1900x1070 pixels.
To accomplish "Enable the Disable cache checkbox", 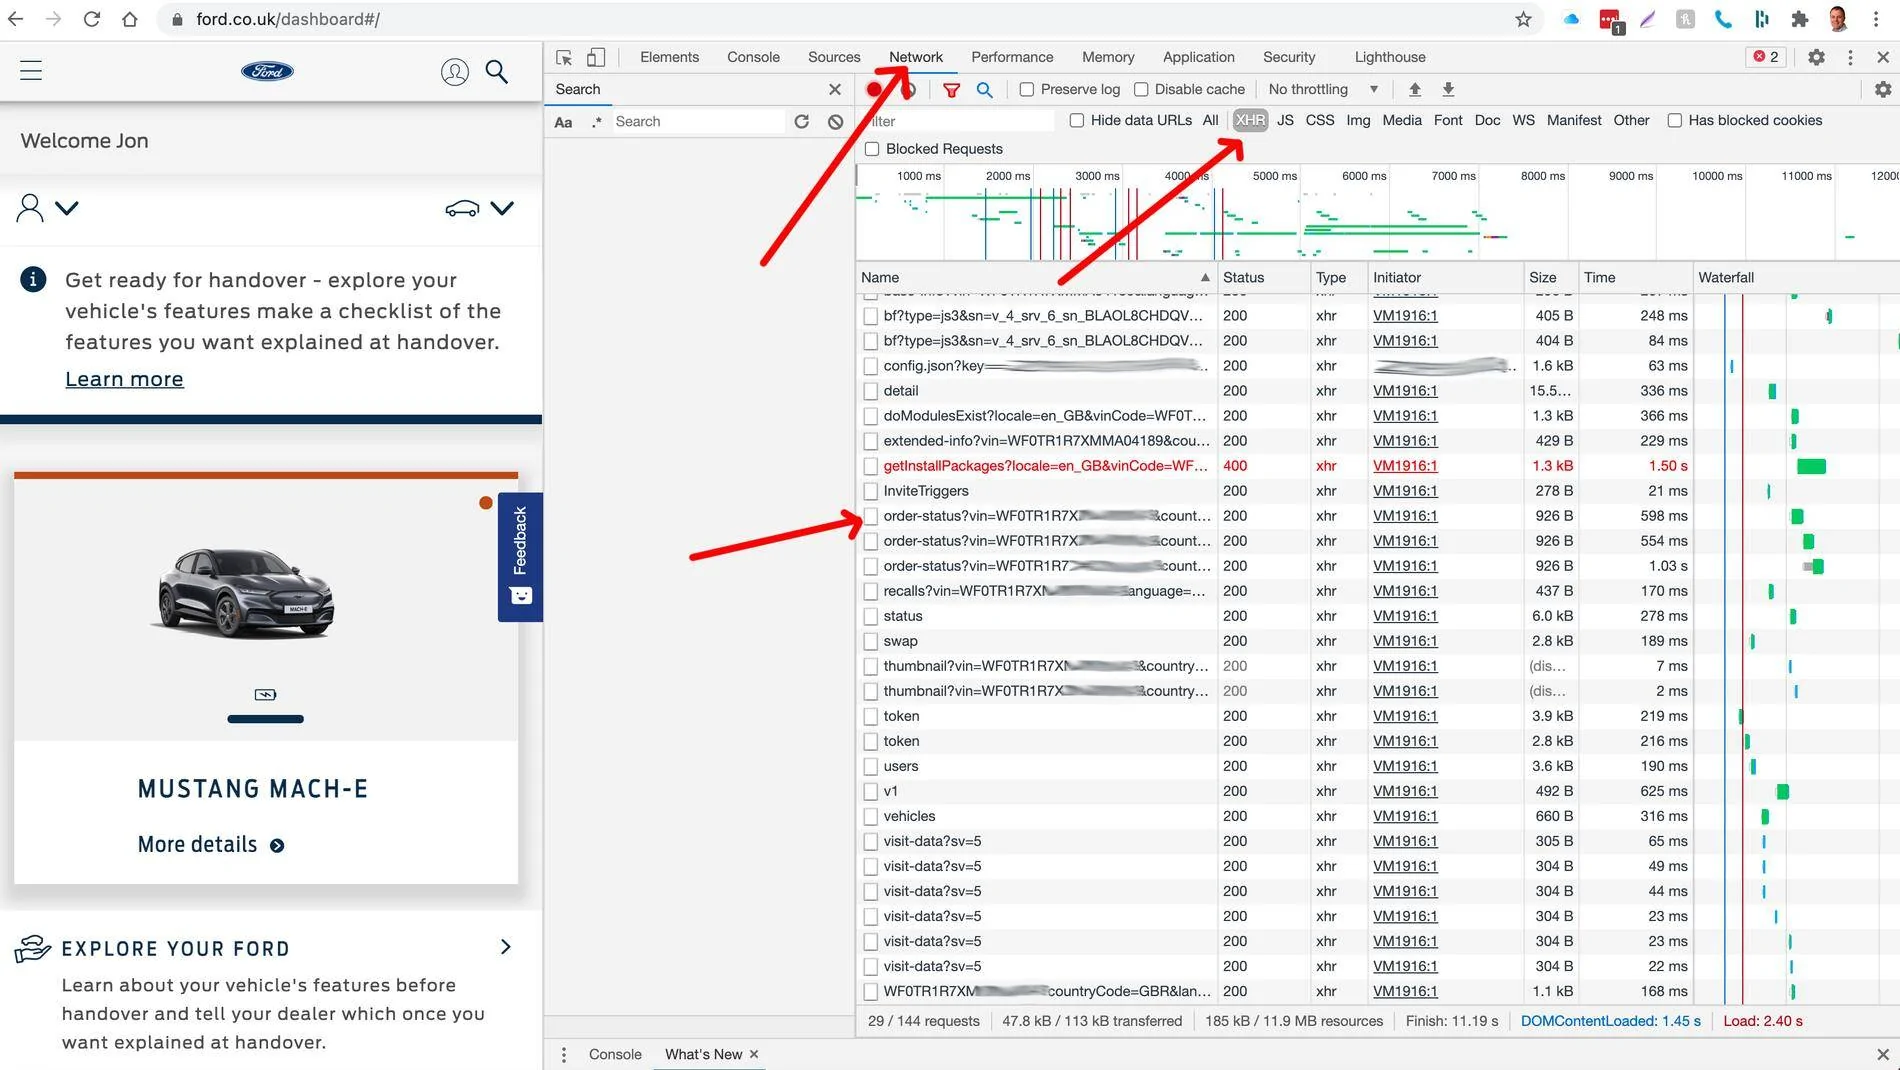I will (x=1140, y=89).
